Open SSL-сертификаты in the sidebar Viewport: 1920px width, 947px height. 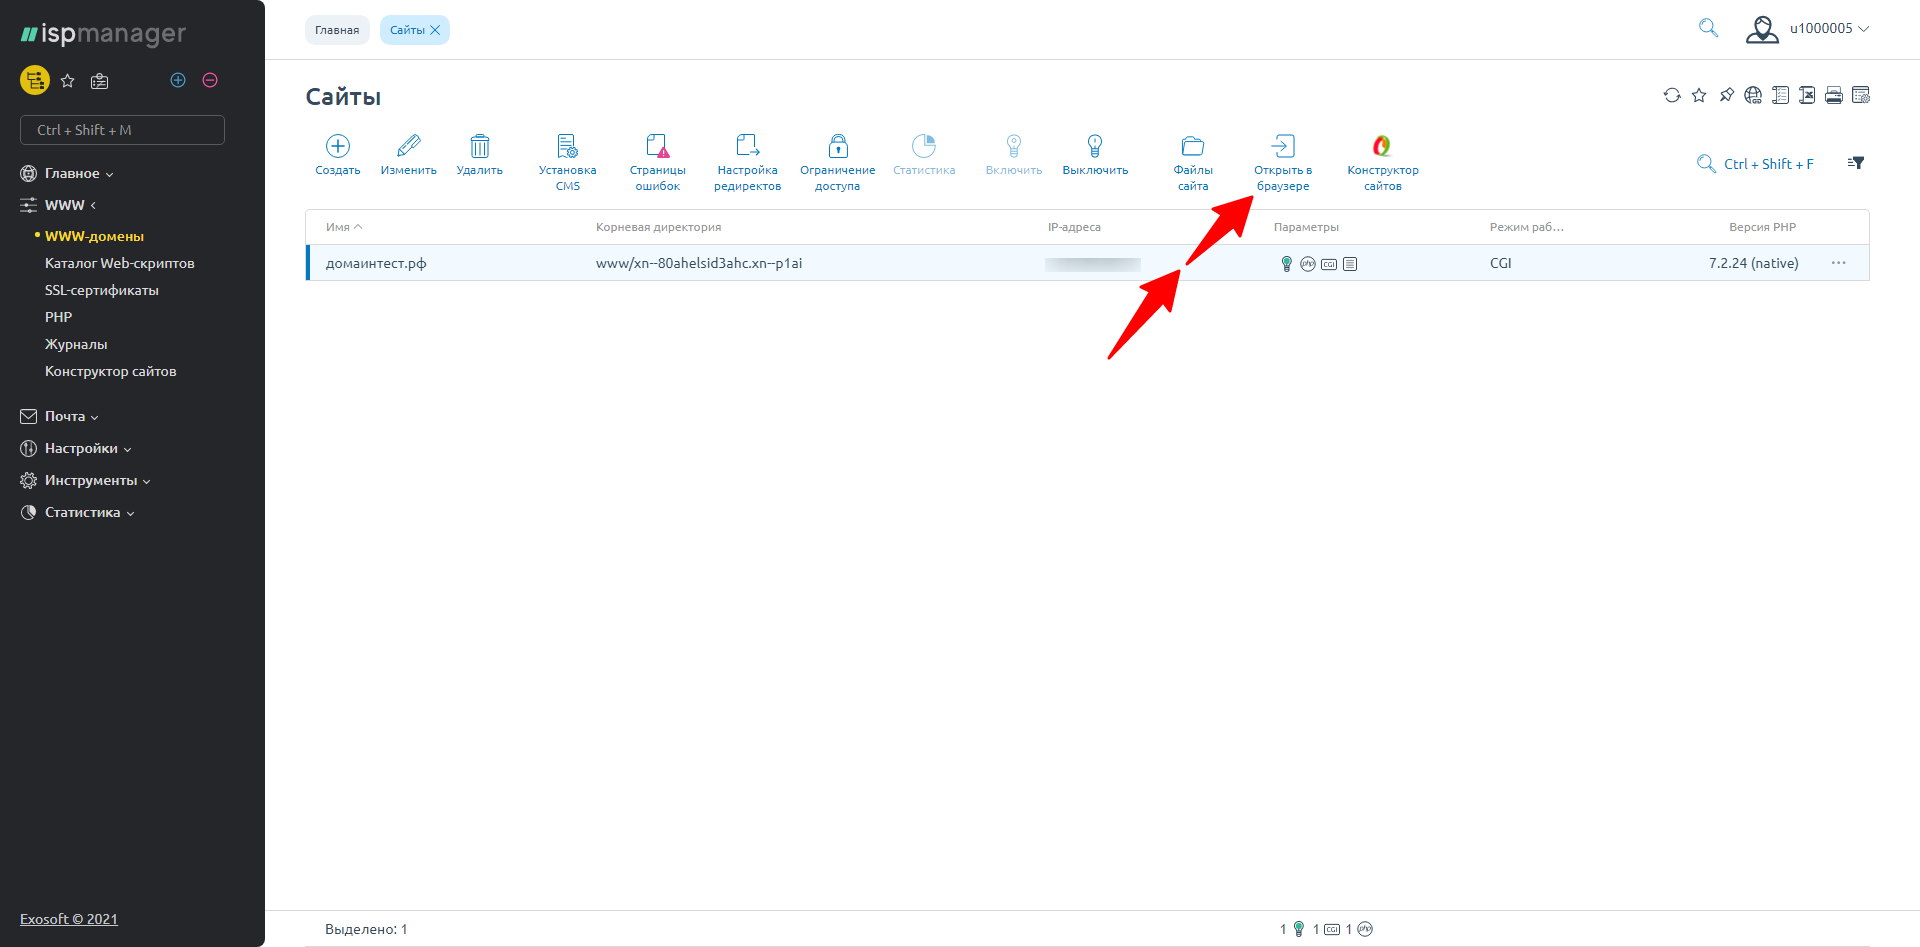(102, 290)
